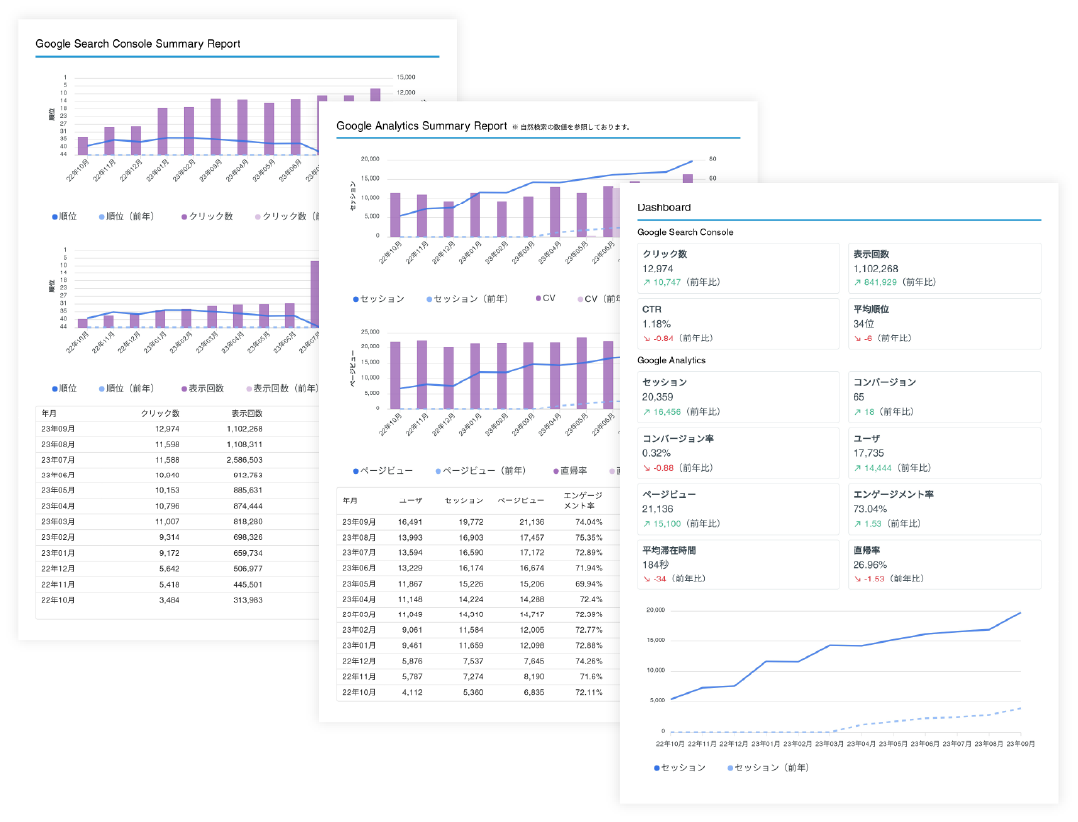The width and height of the screenshot is (1078, 822).
Task: Toggle the 表示回数 legend entry in Search Console report
Action: [202, 388]
